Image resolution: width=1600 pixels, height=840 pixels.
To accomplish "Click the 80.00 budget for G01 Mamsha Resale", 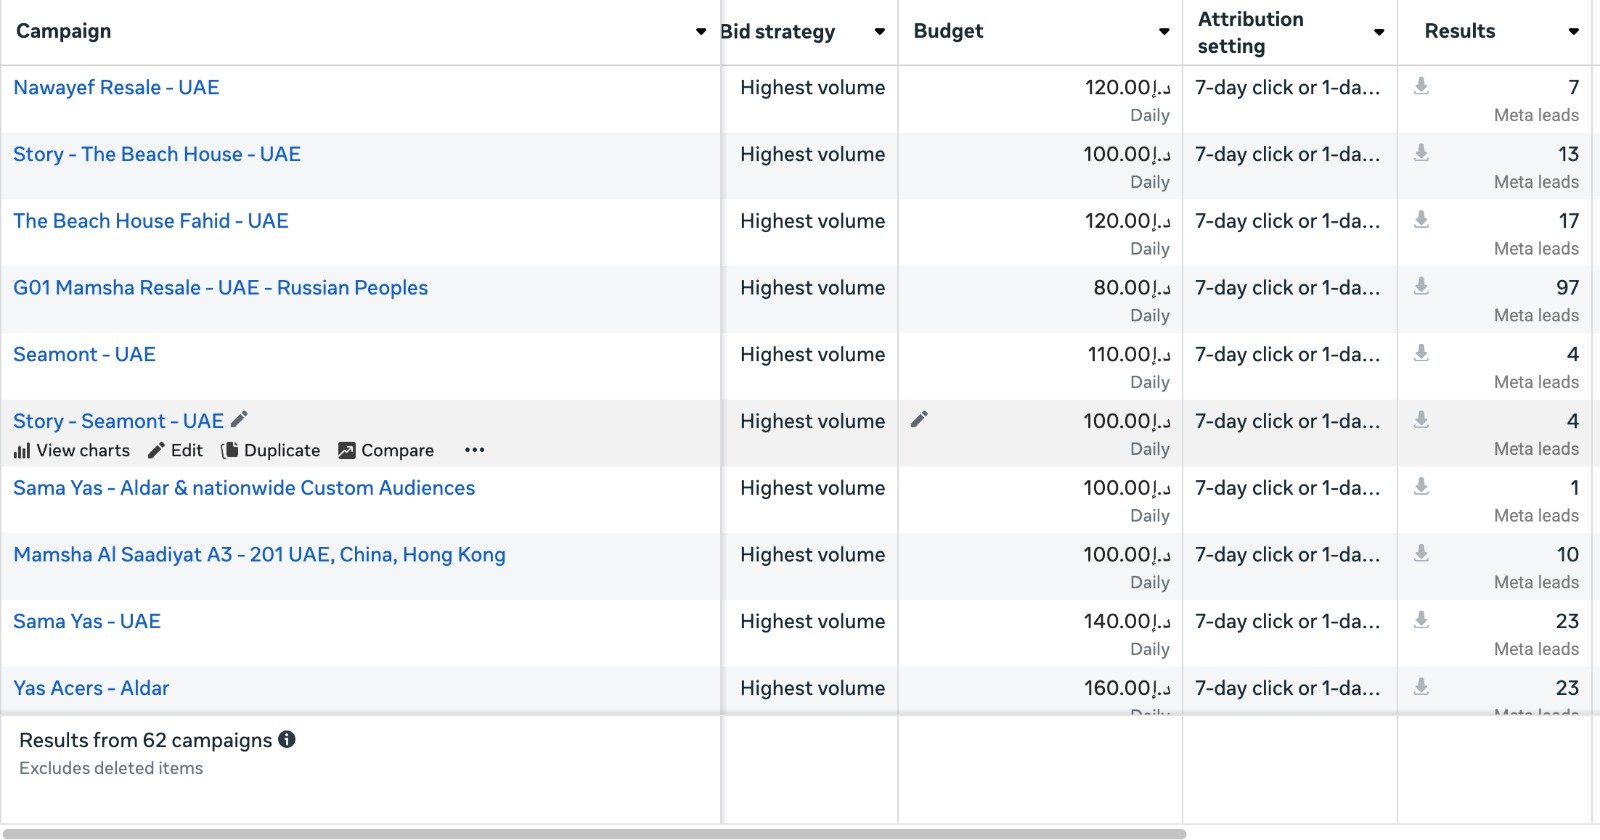I will click(x=1132, y=288).
